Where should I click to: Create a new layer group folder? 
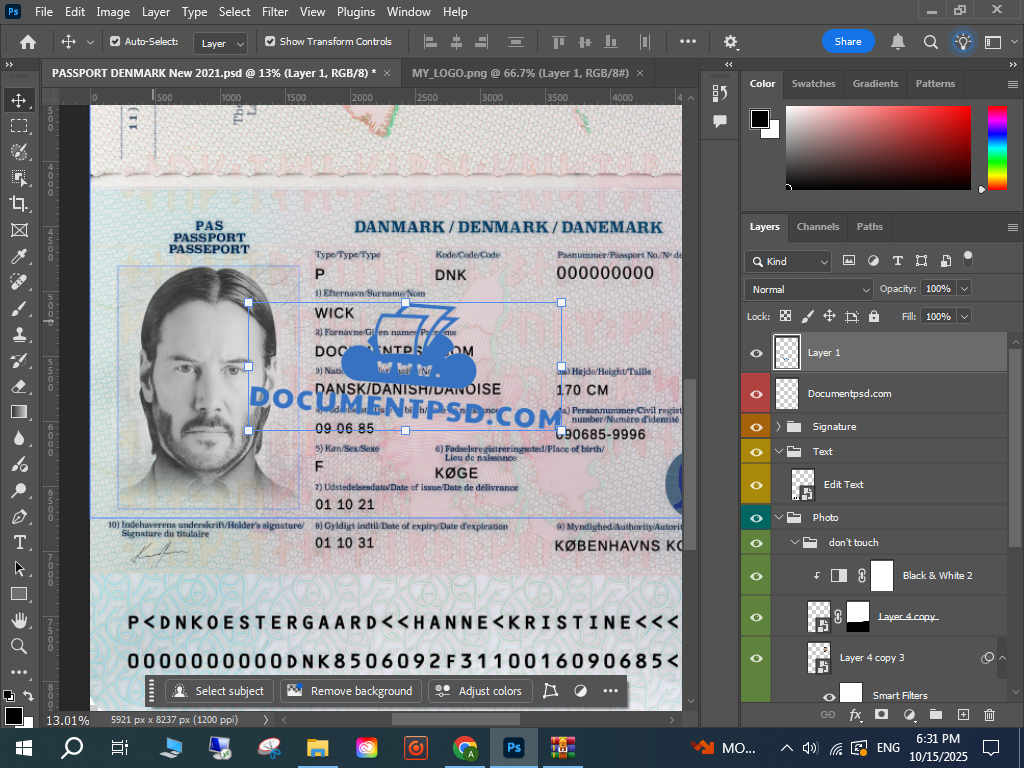point(936,715)
